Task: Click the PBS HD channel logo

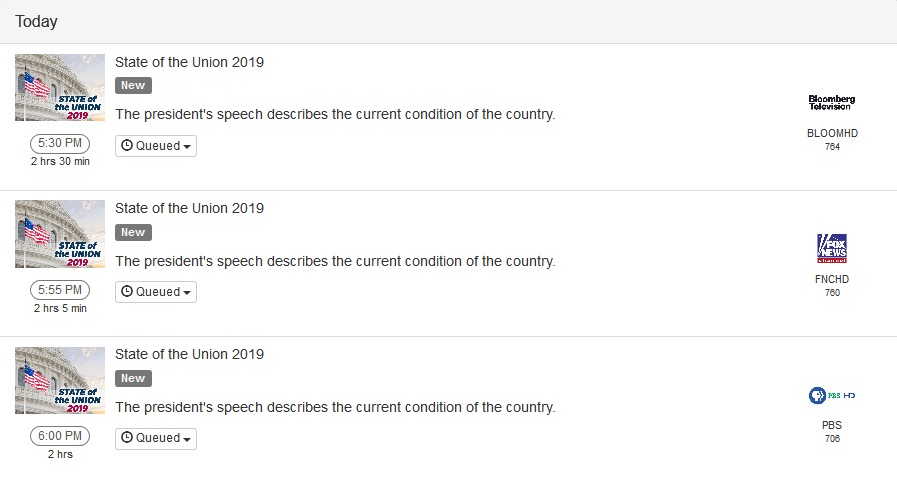Action: point(832,395)
